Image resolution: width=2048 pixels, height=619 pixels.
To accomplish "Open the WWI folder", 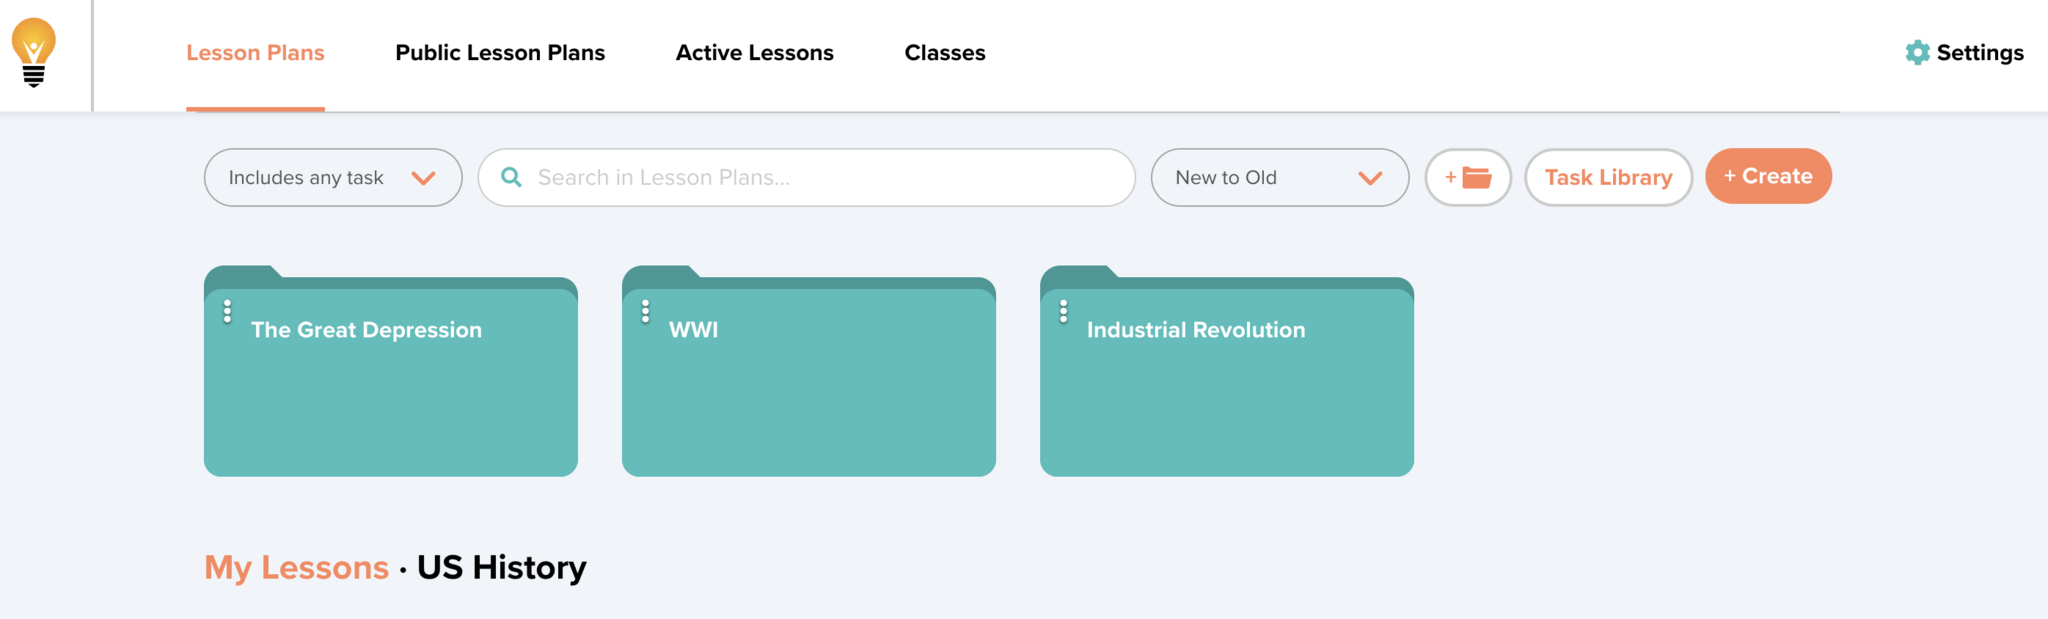I will click(809, 390).
